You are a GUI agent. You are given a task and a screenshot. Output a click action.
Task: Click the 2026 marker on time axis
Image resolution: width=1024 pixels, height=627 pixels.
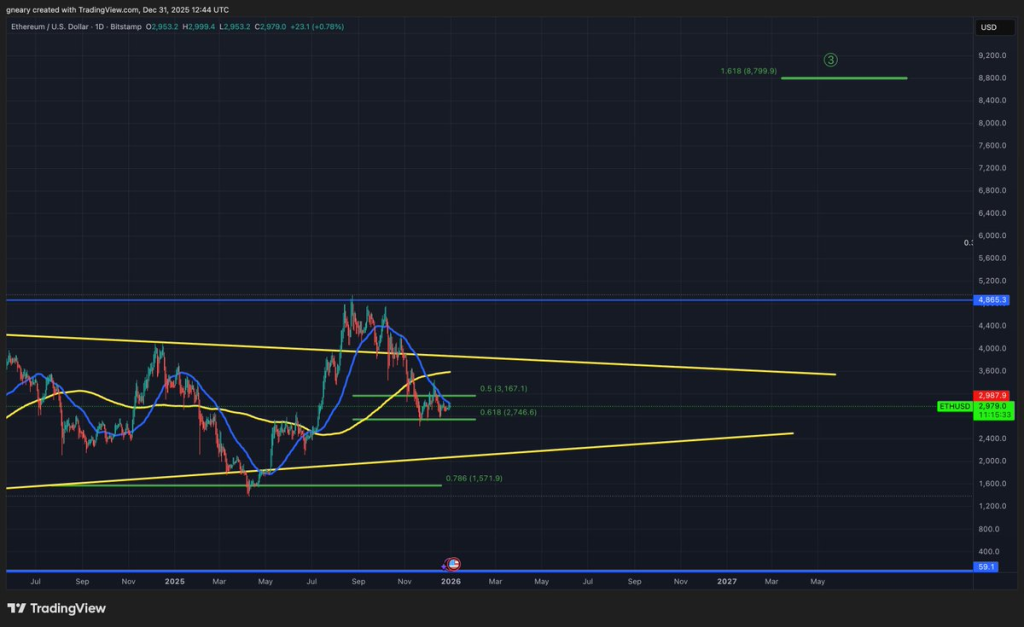click(451, 581)
